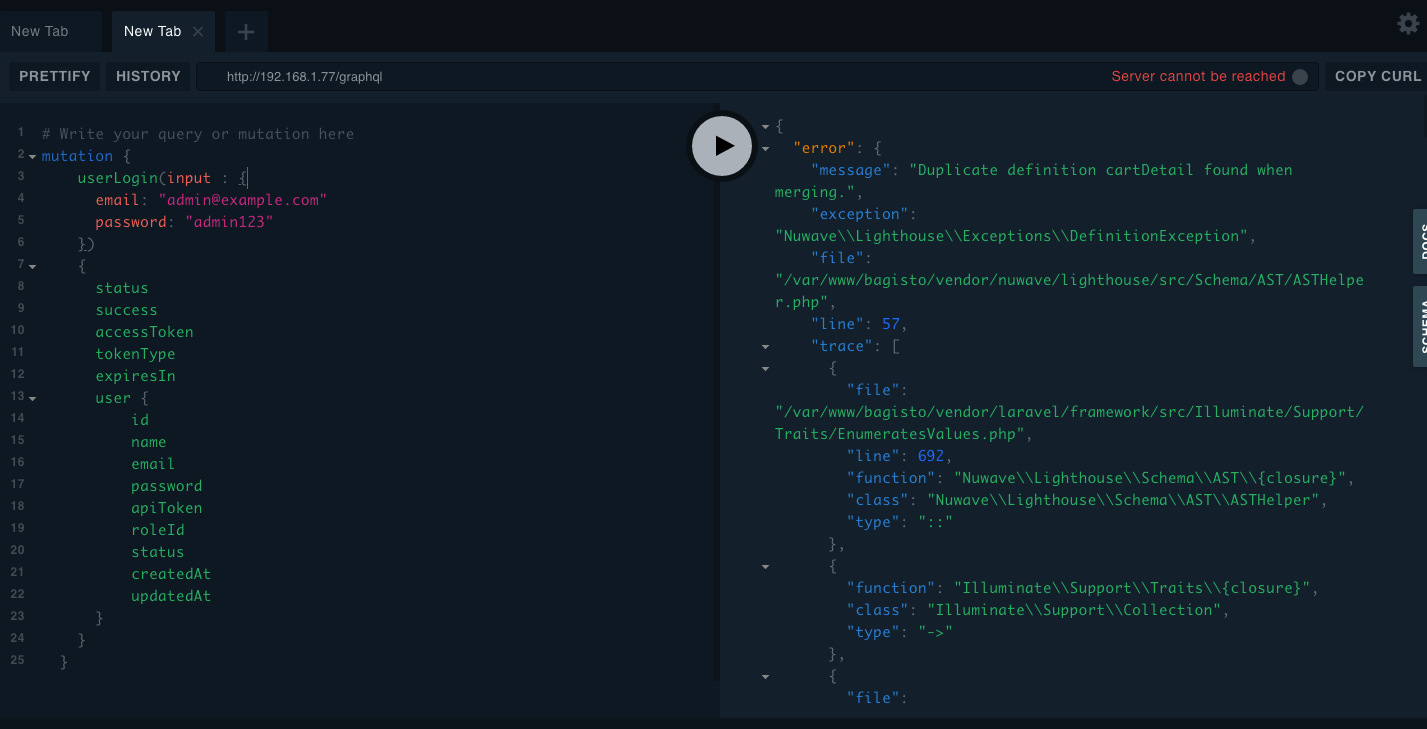Collapse the "trace" array in response
The height and width of the screenshot is (729, 1427).
[765, 347]
